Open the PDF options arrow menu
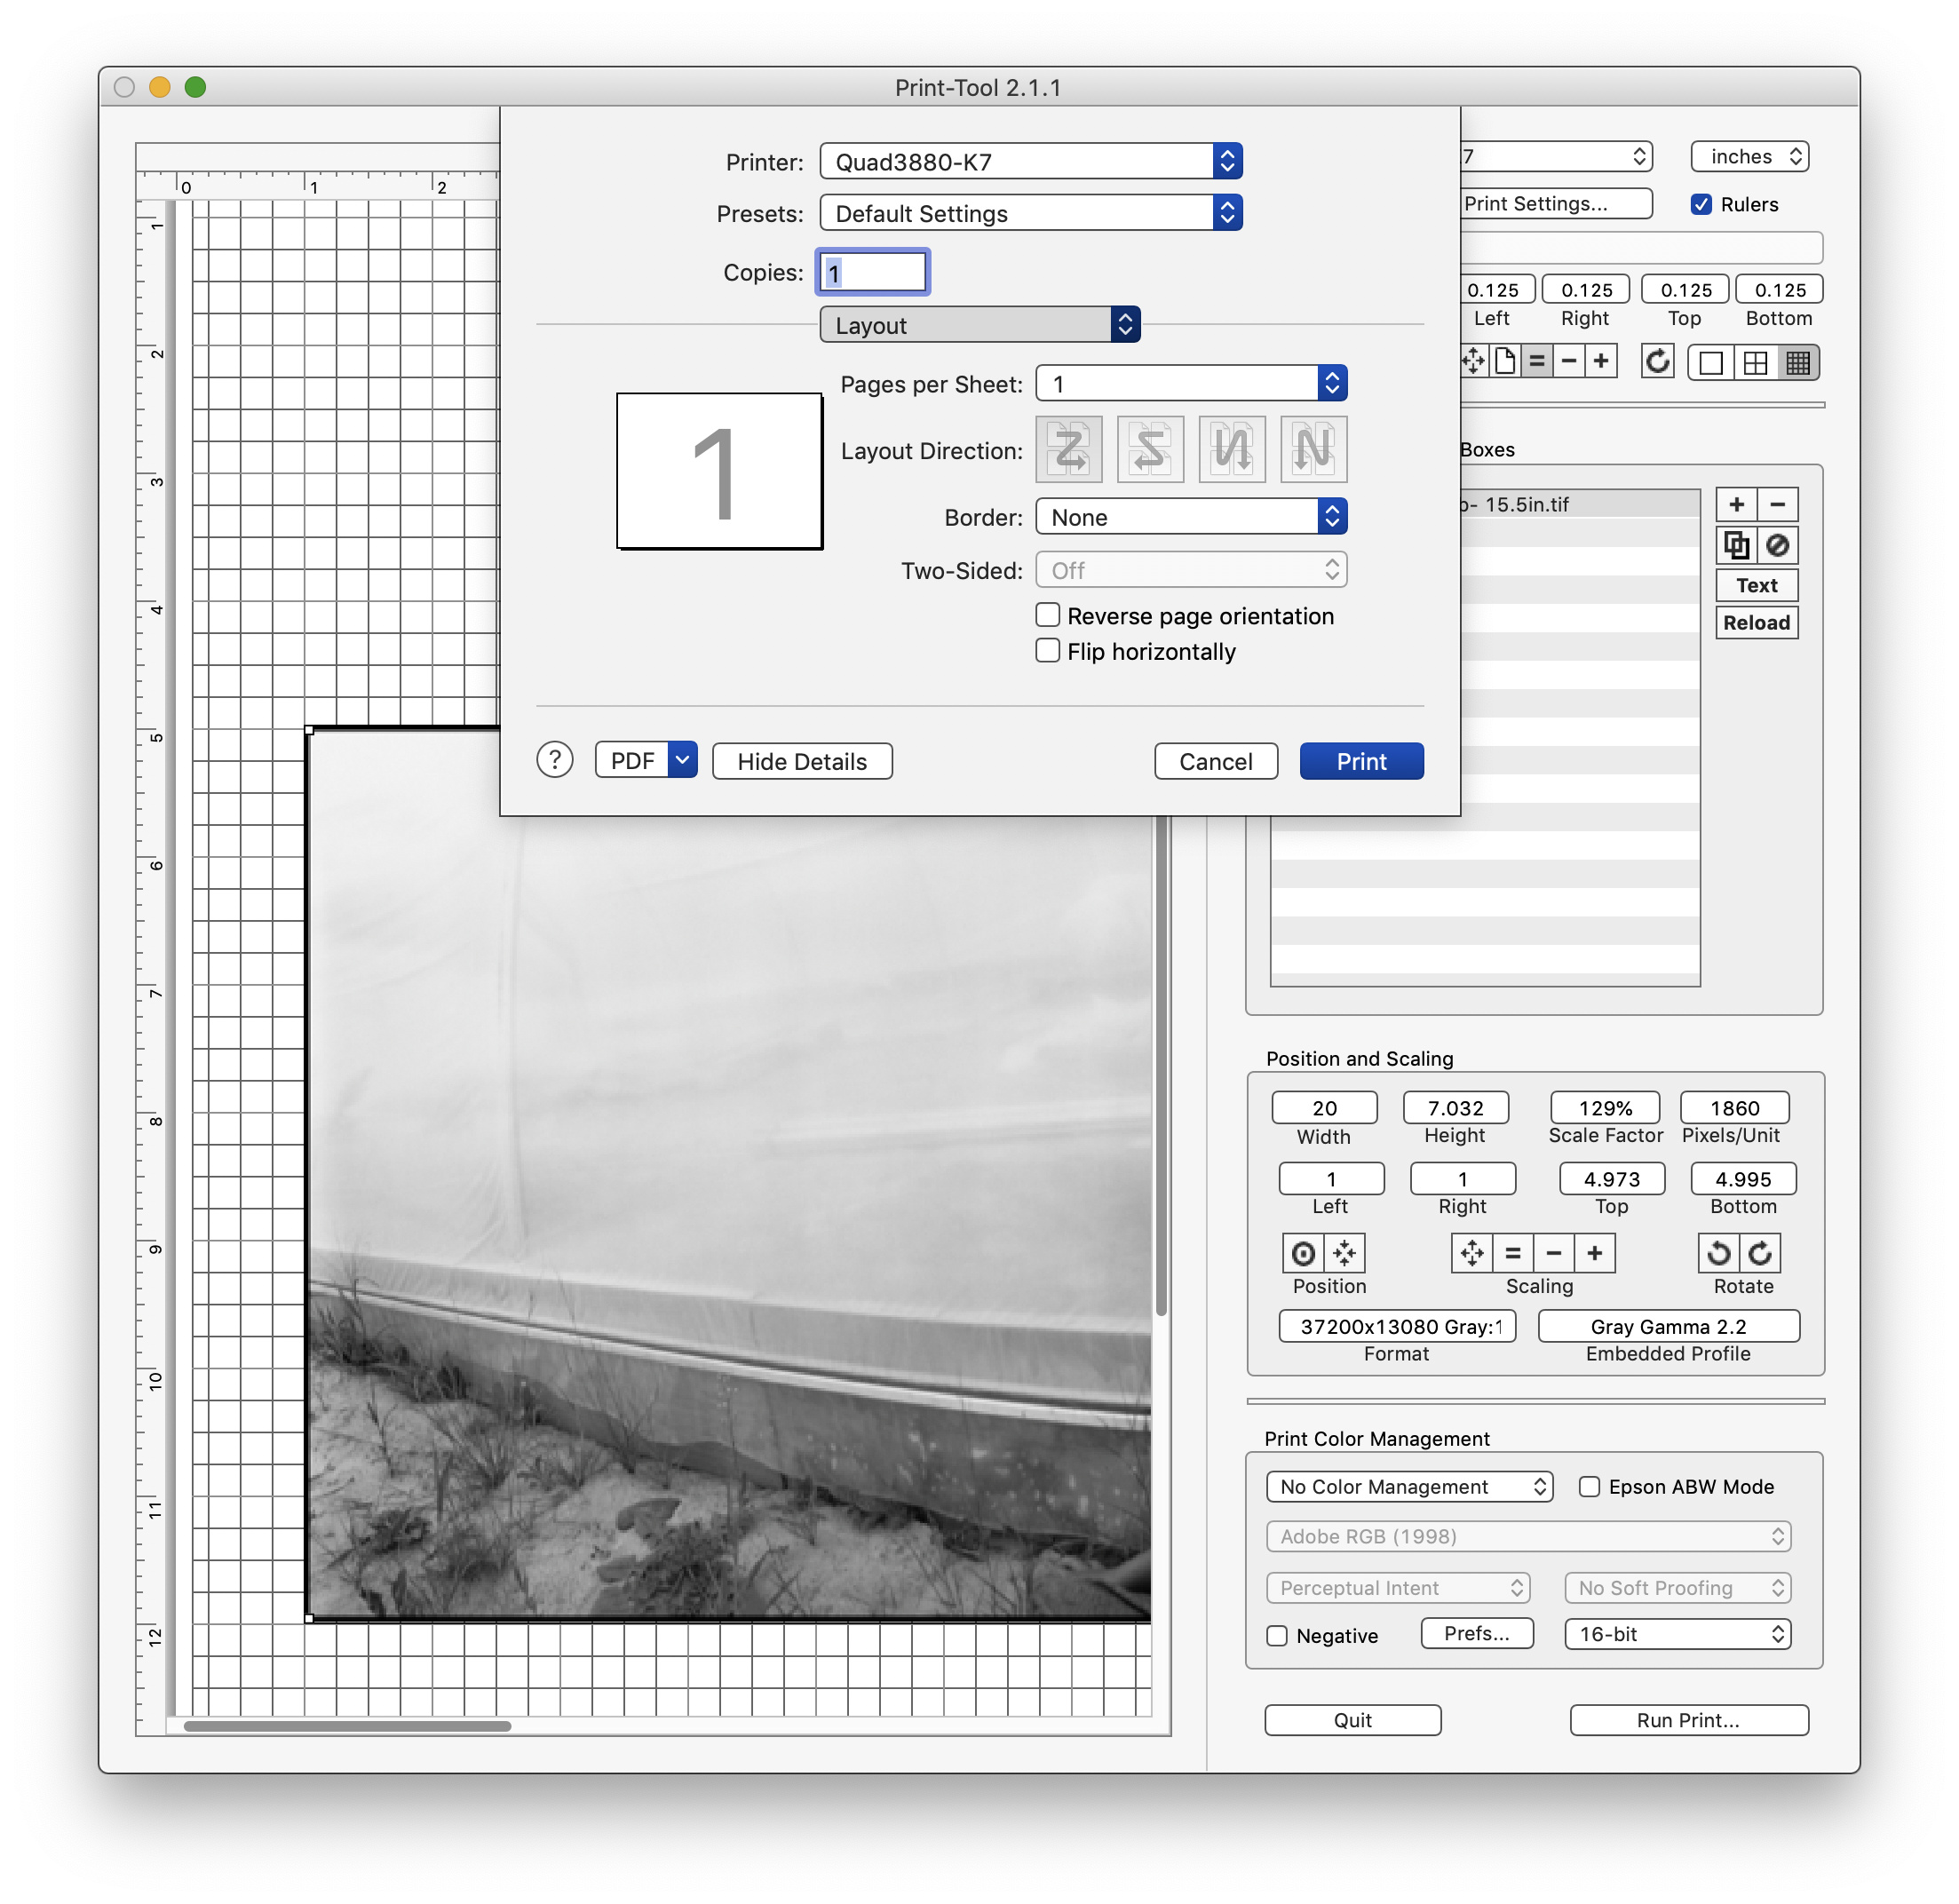Viewport: 1959px width, 1904px height. coord(683,760)
